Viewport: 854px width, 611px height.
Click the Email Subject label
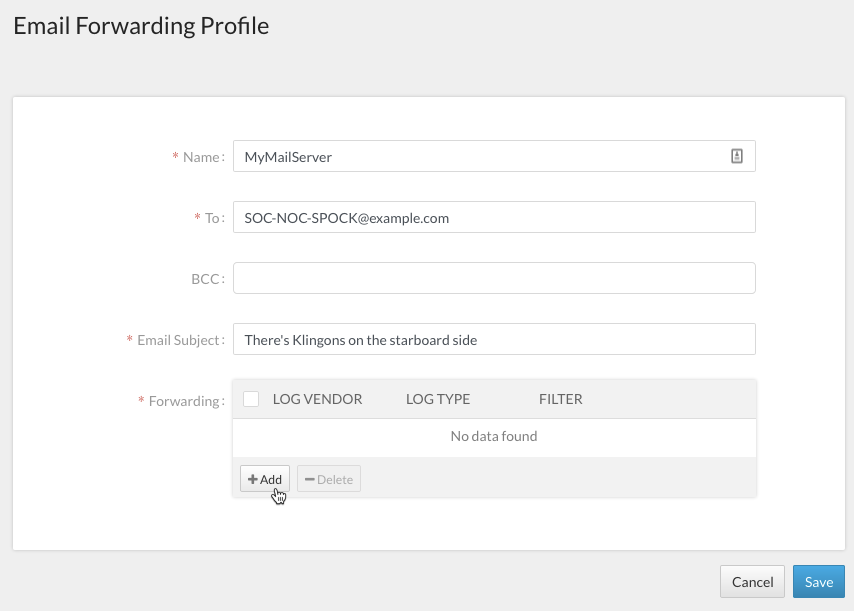tap(179, 340)
